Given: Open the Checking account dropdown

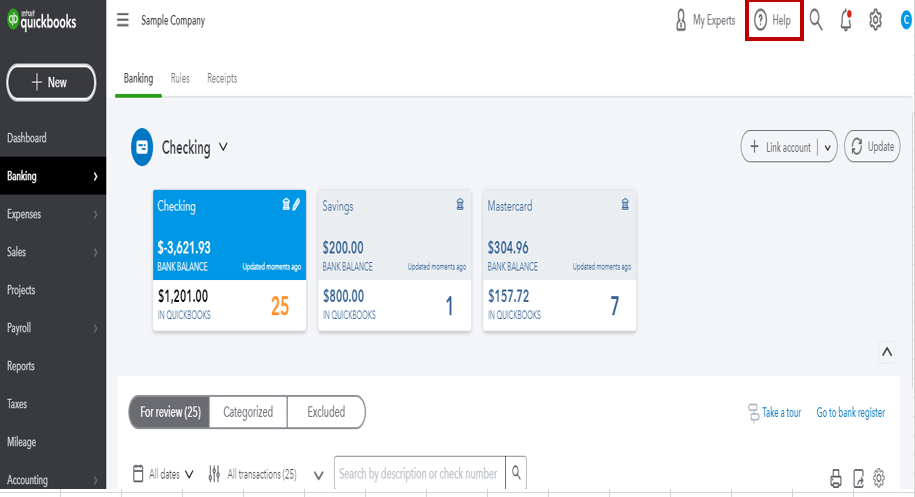Looking at the screenshot, I should coord(223,147).
